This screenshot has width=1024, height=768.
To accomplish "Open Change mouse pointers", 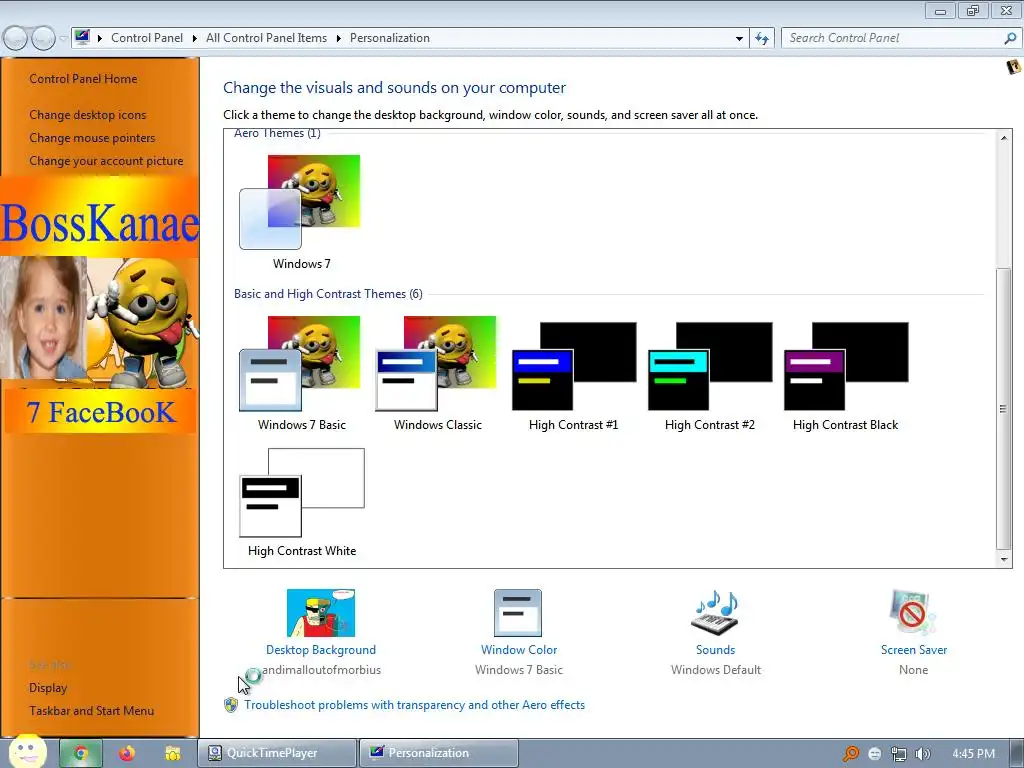I will [x=92, y=138].
